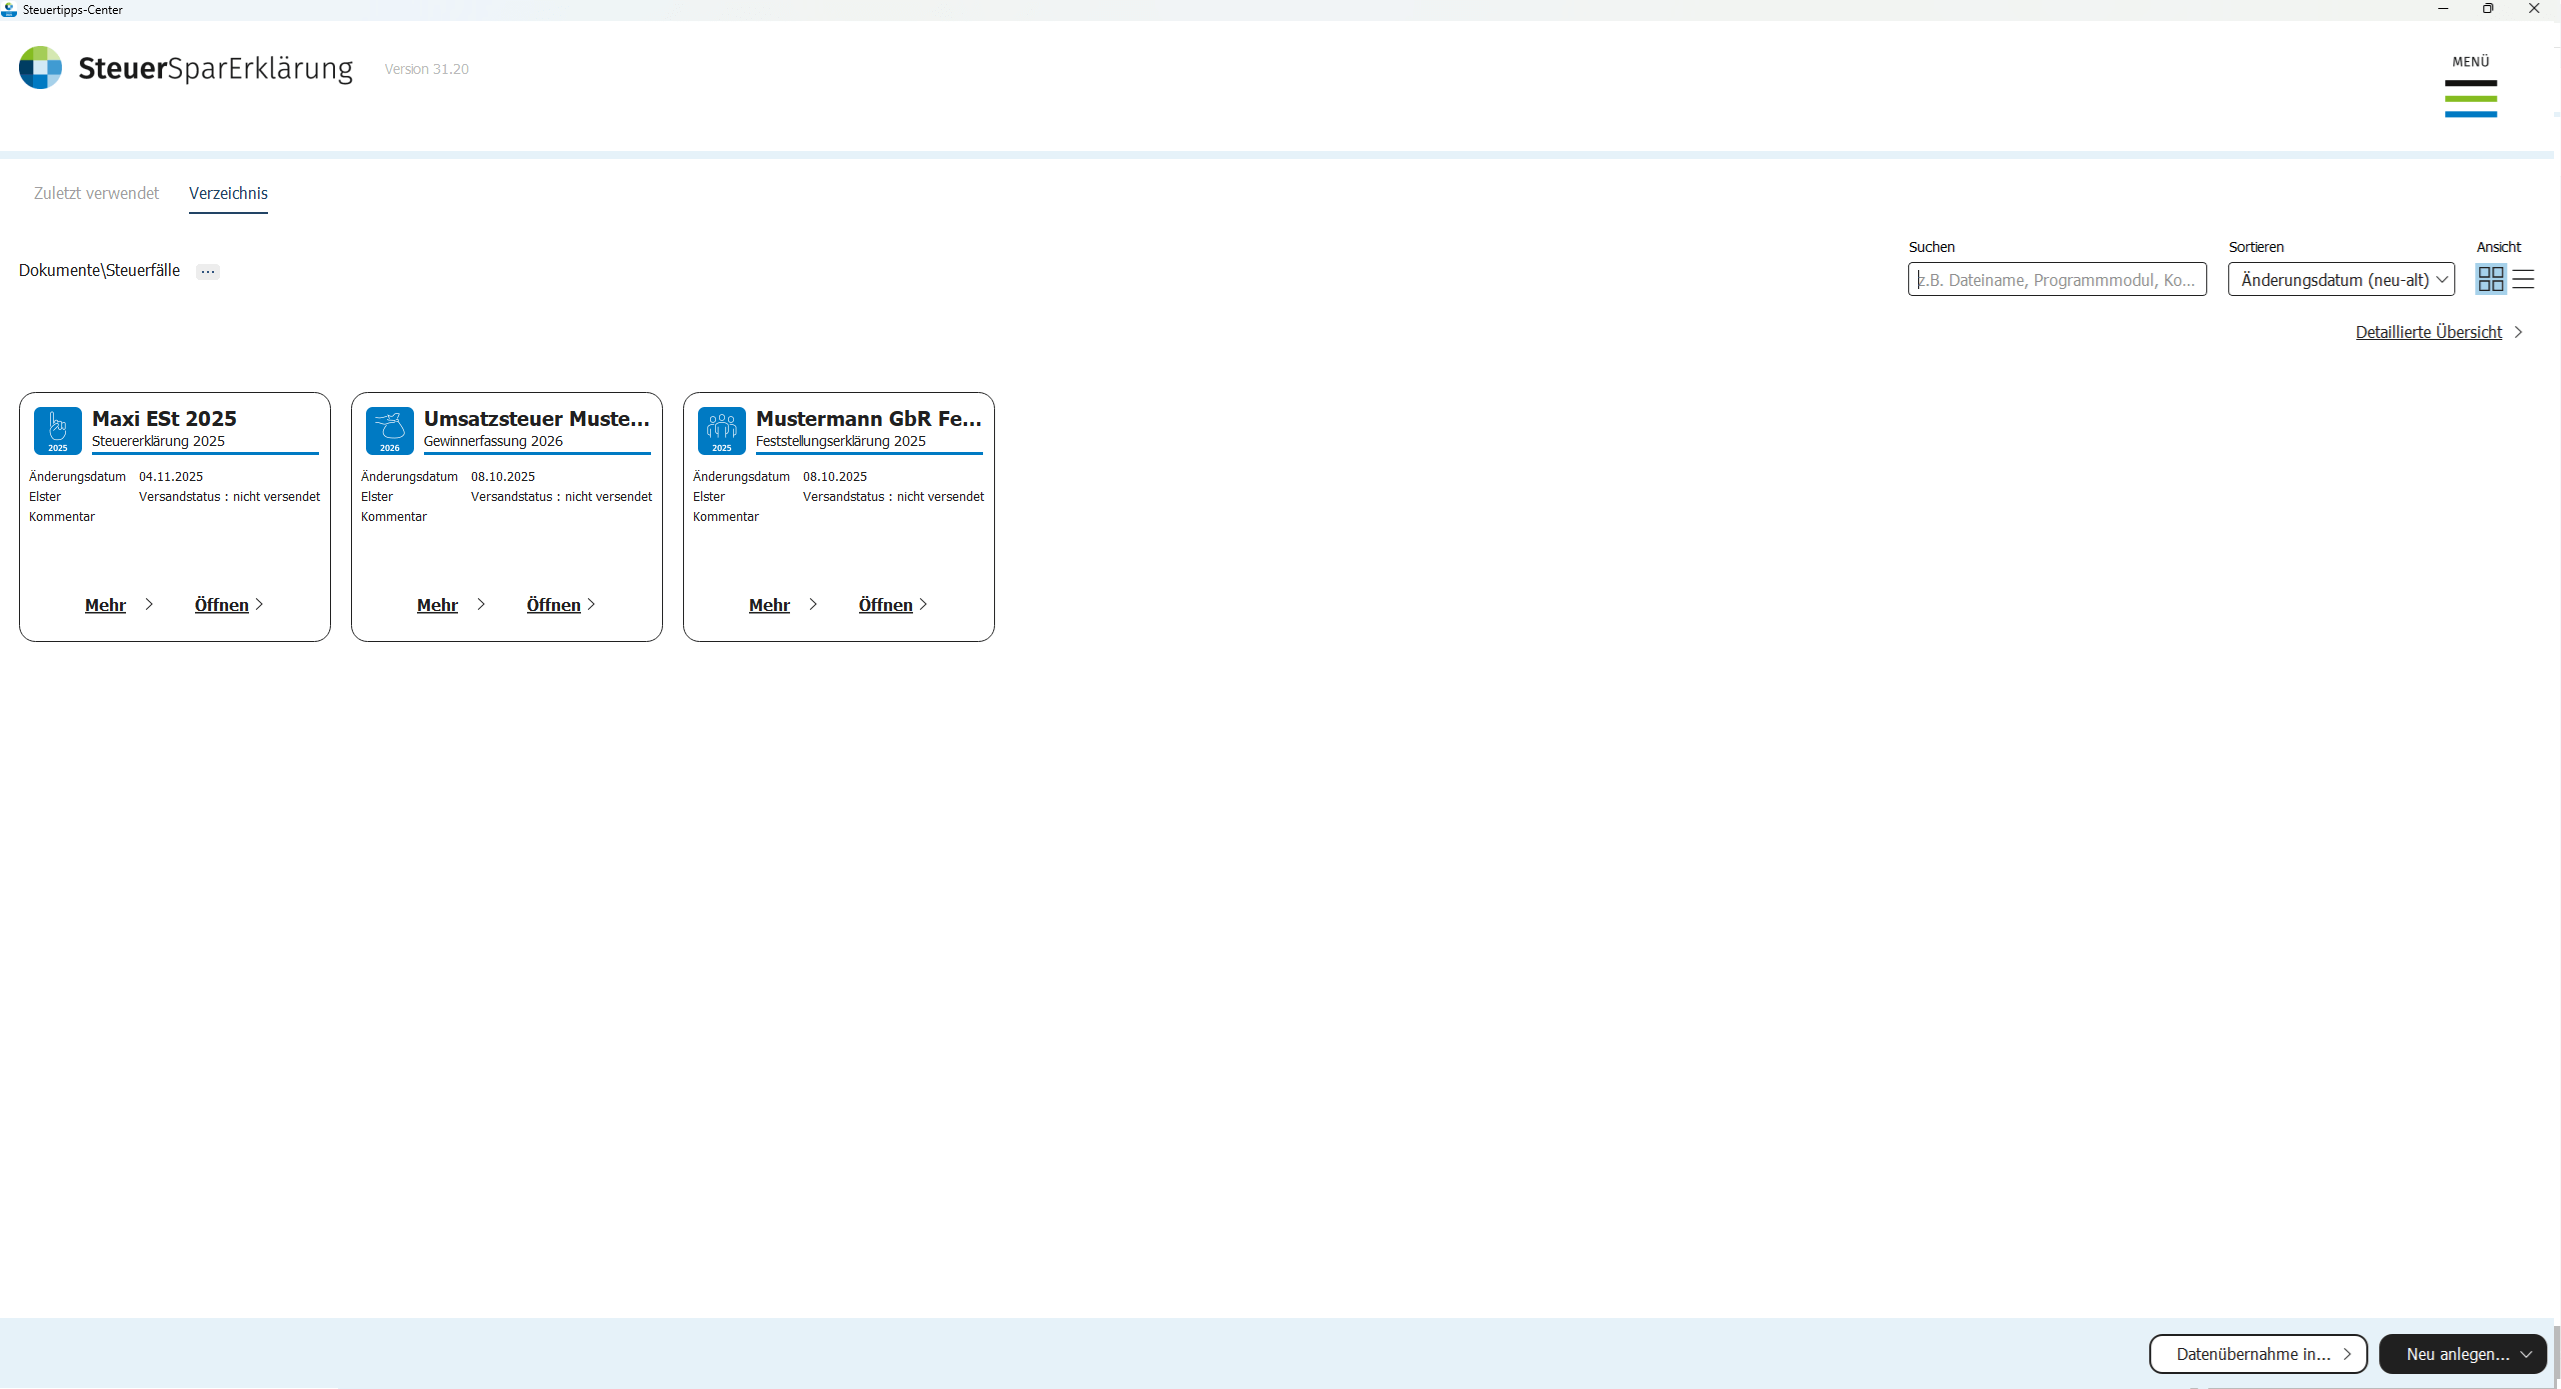This screenshot has width=2561, height=1389.
Task: Click Öffnen on Mustermann GbR card
Action: point(886,605)
